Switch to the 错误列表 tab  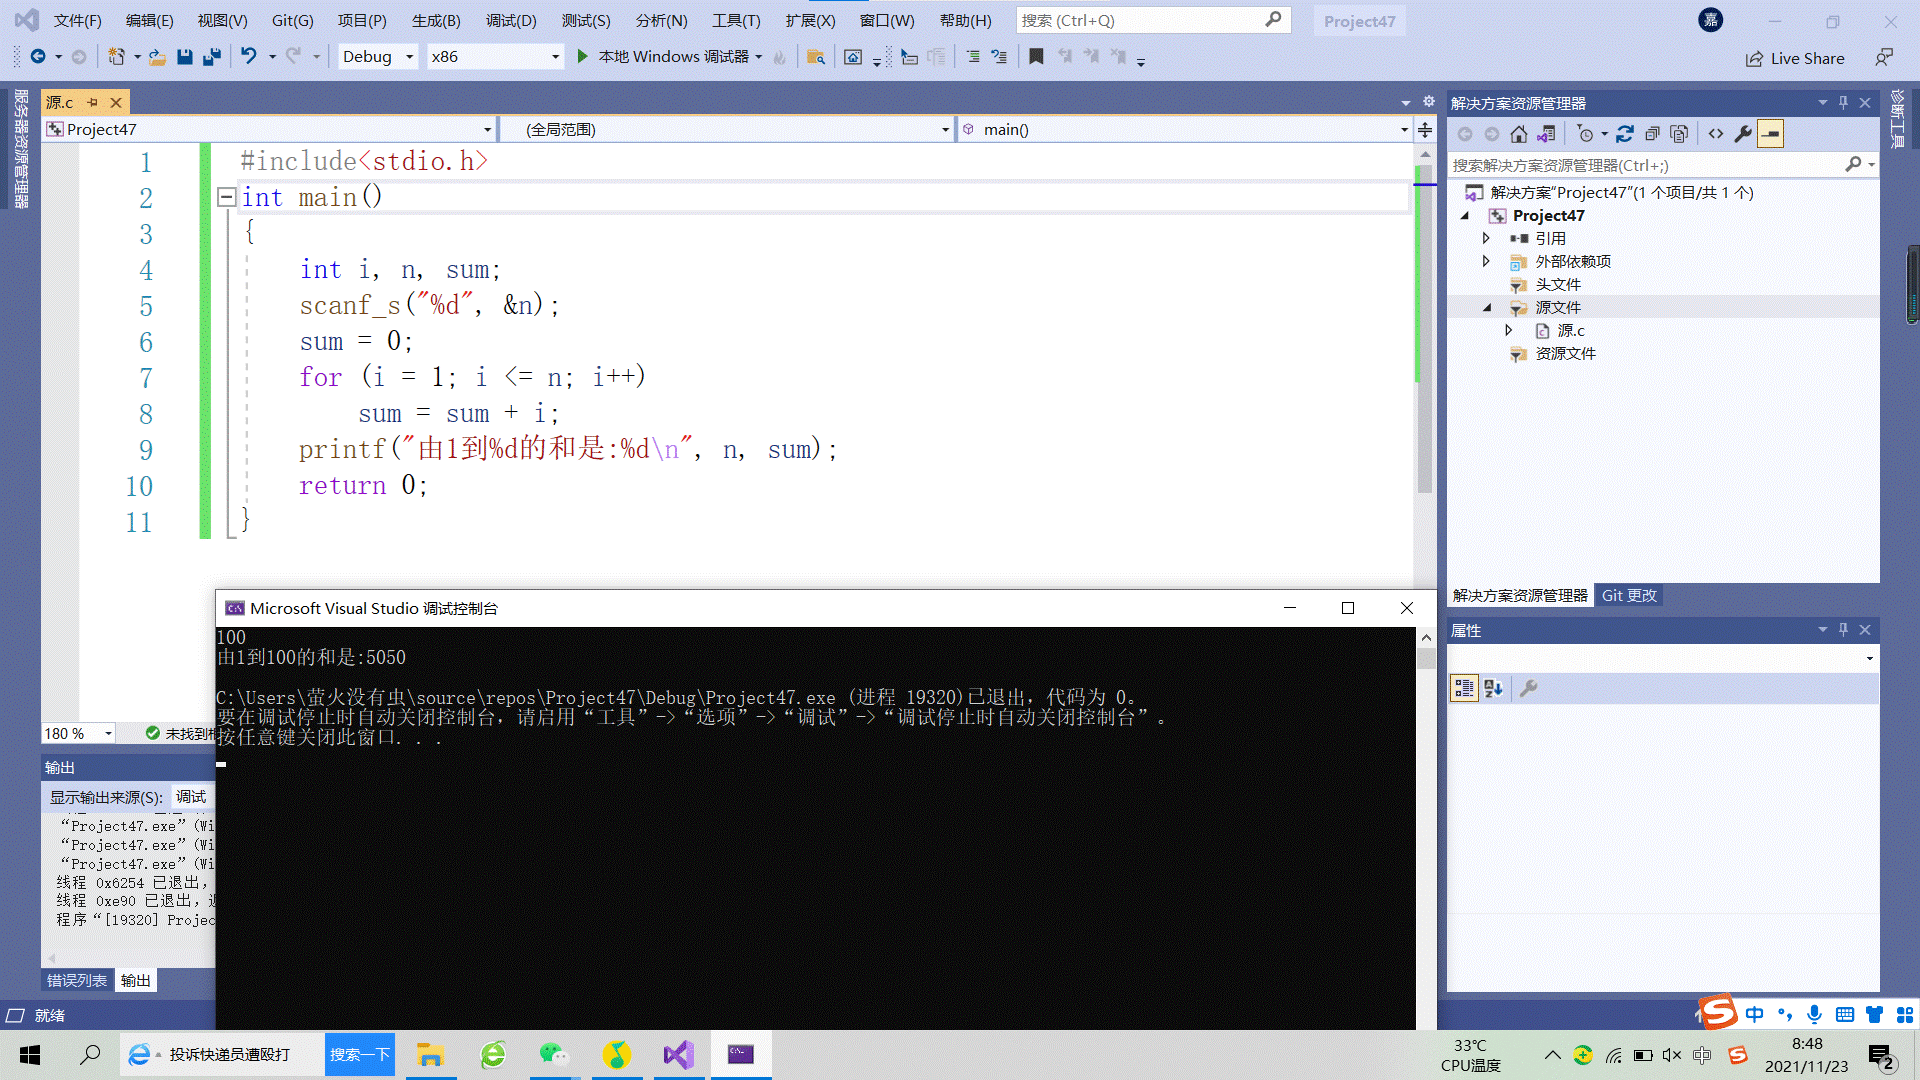click(x=76, y=980)
